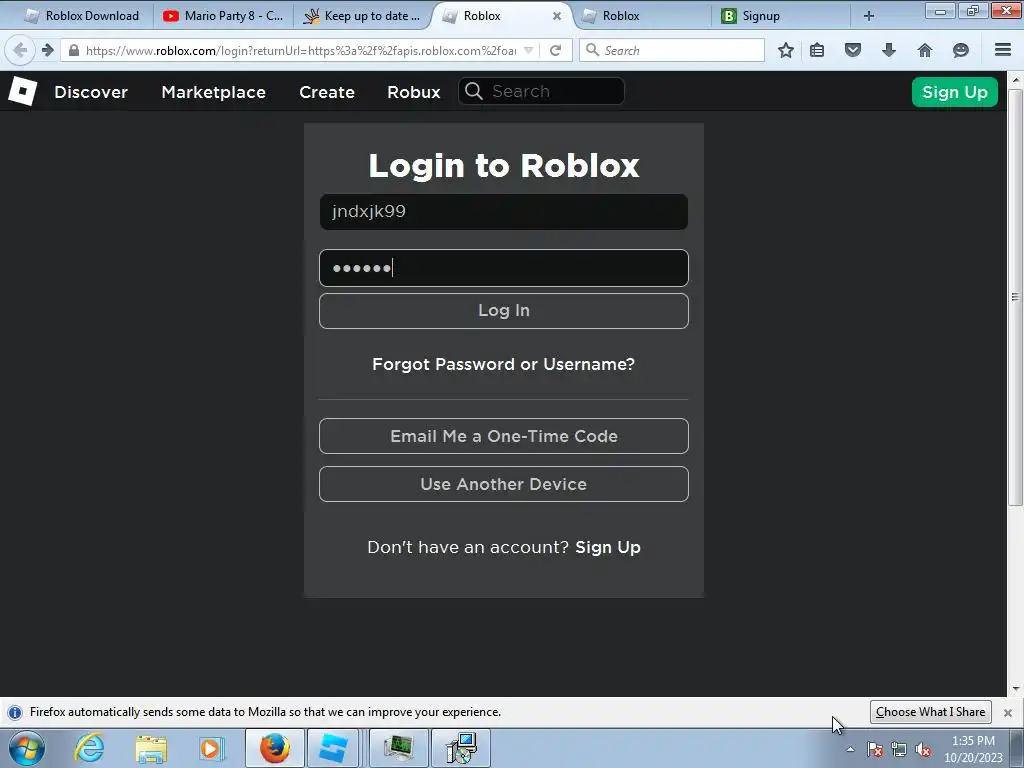The width and height of the screenshot is (1024, 768).
Task: Click Forgot Password or Username link
Action: [504, 364]
